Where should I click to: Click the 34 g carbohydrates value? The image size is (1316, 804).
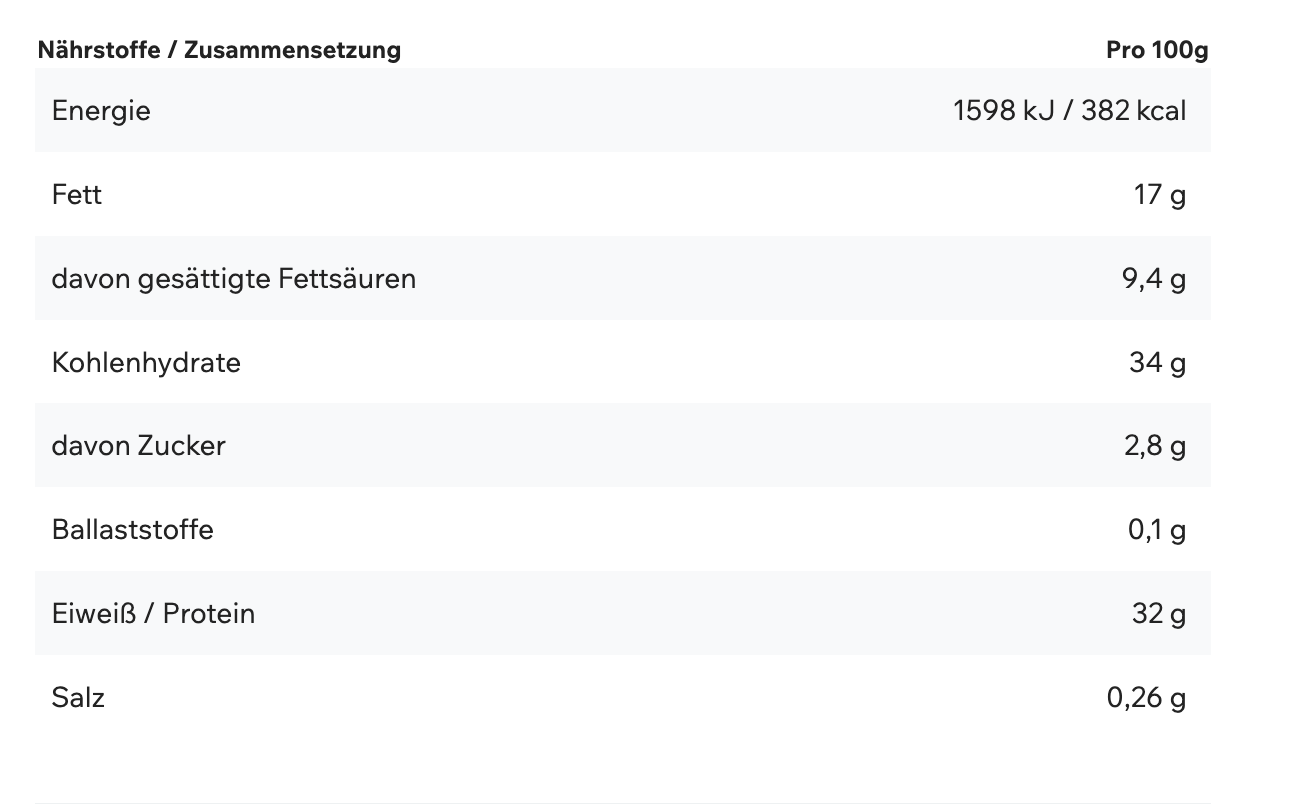pos(1157,362)
